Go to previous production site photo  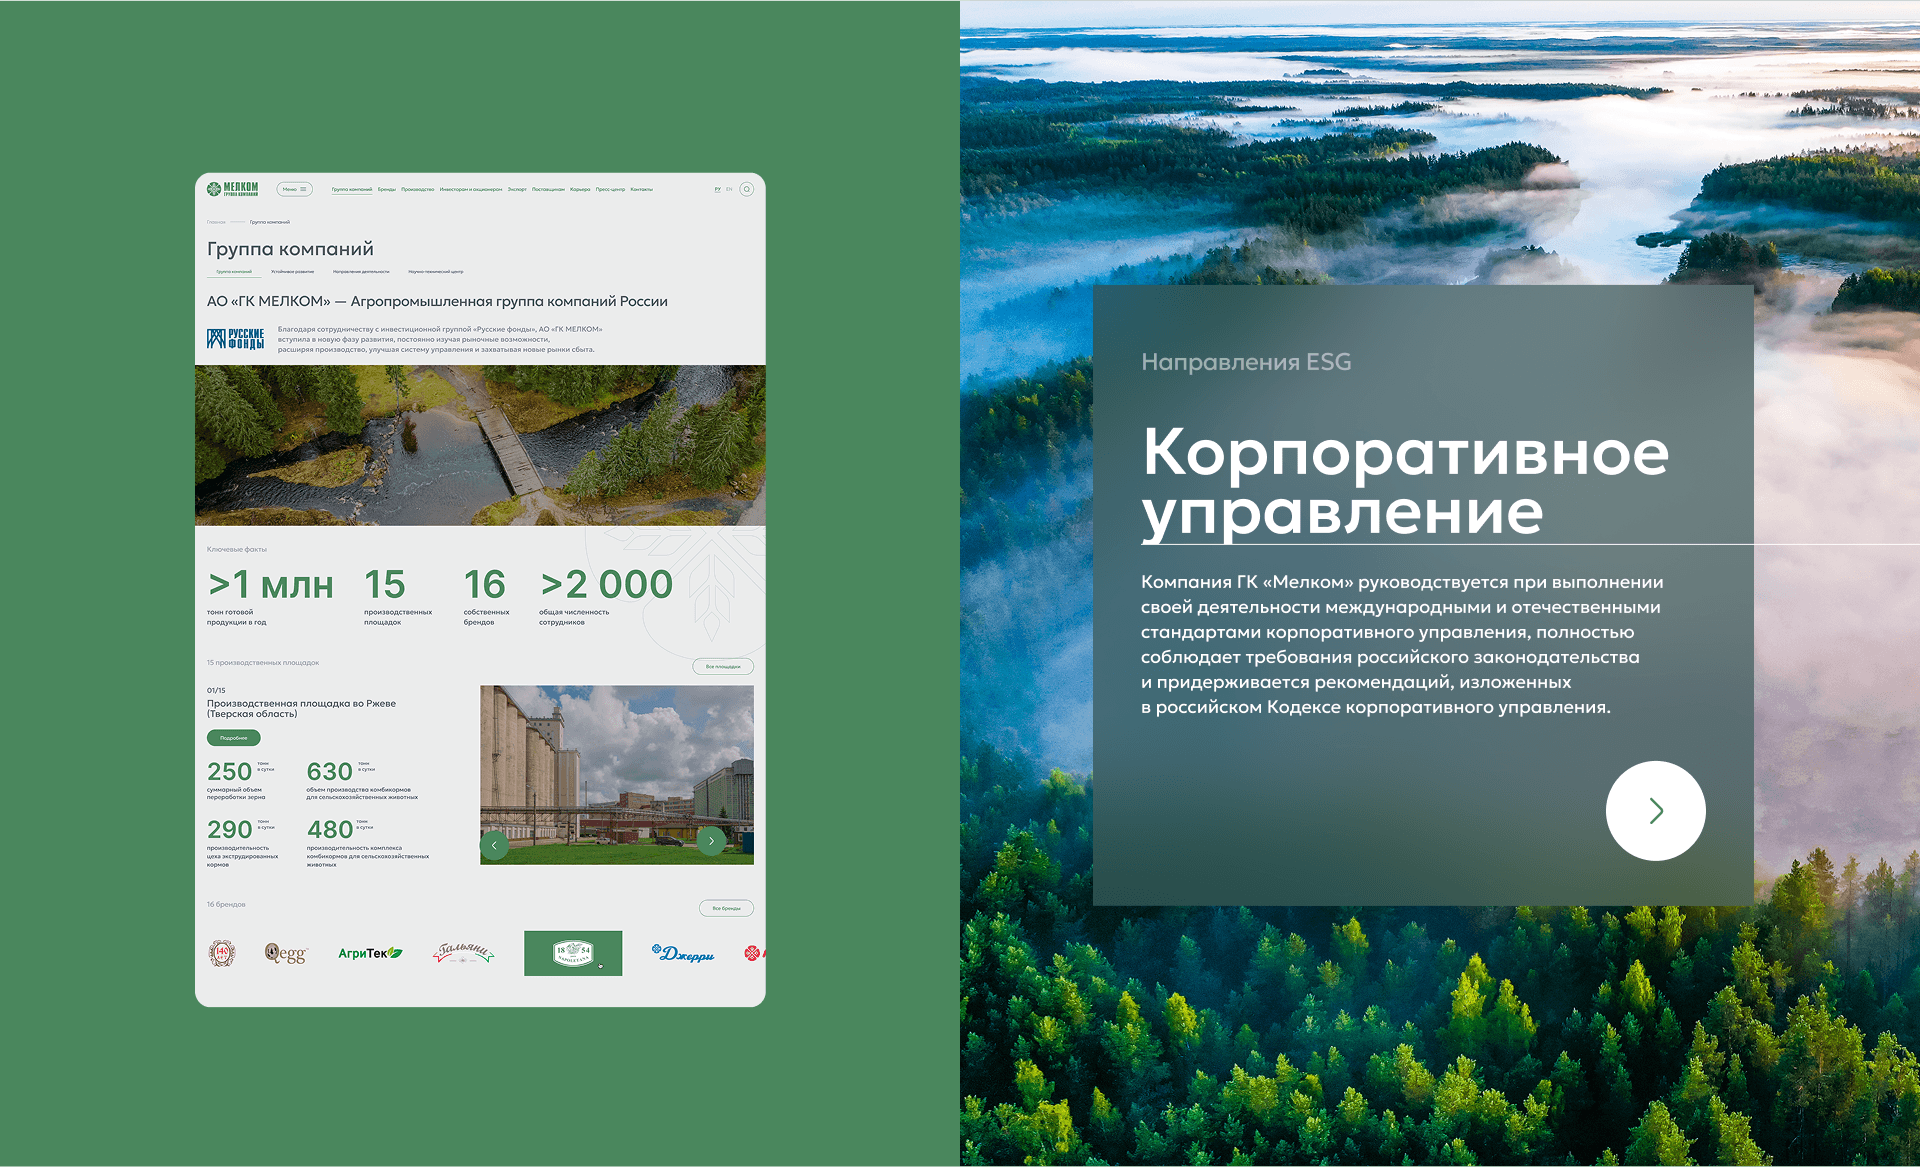click(494, 845)
